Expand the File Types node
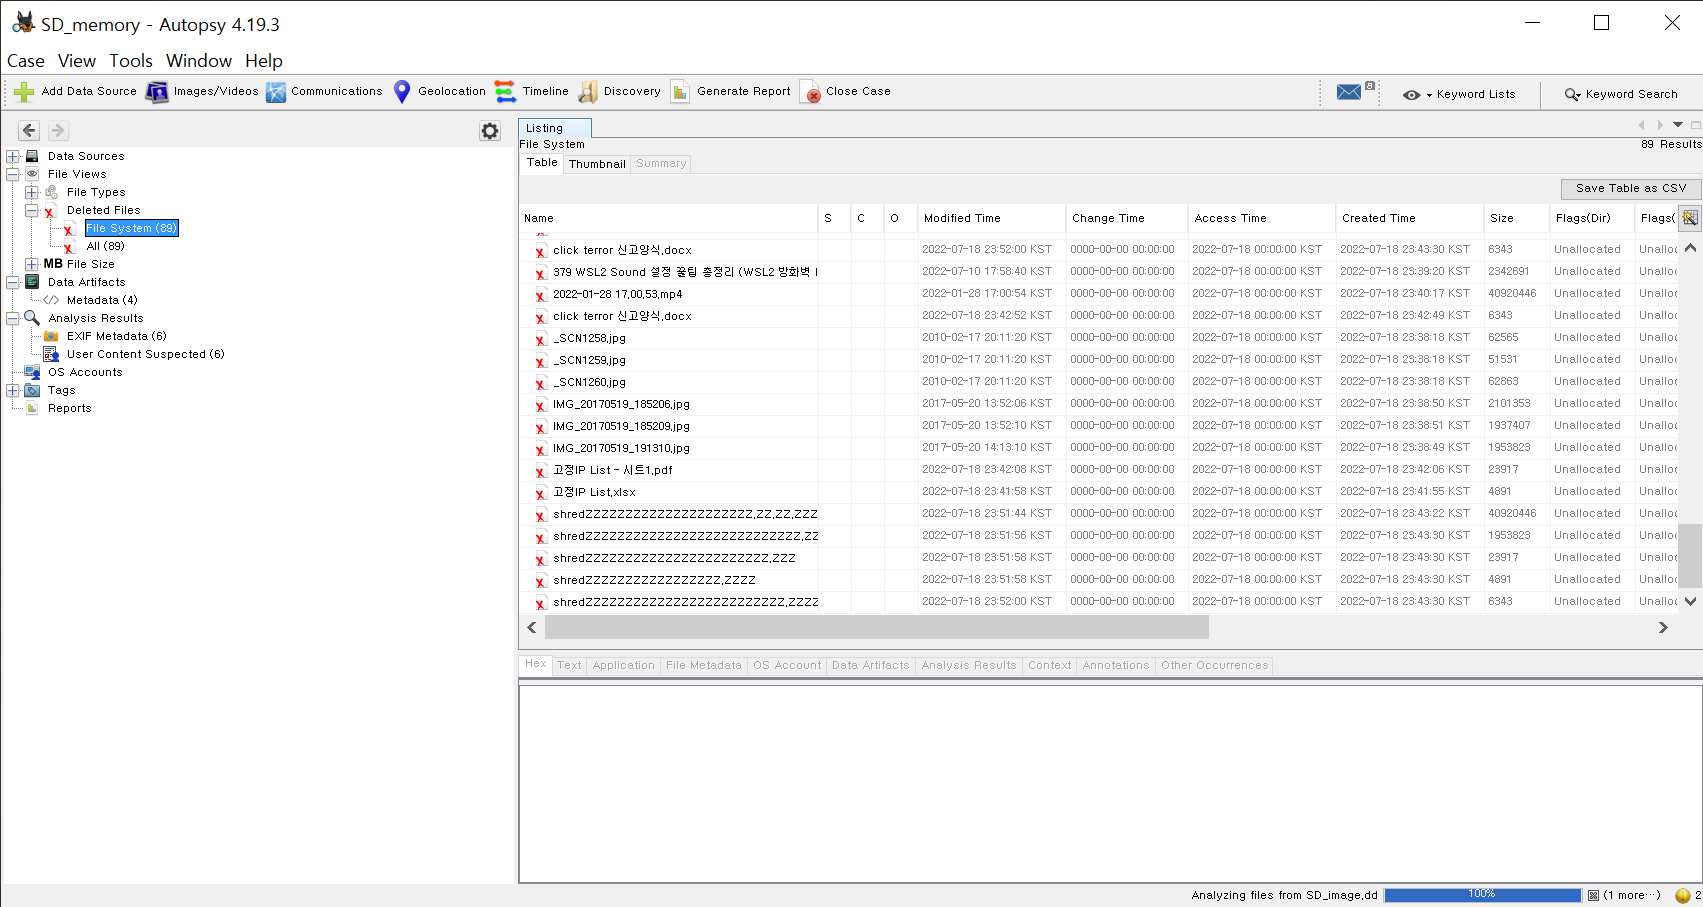 click(x=32, y=192)
